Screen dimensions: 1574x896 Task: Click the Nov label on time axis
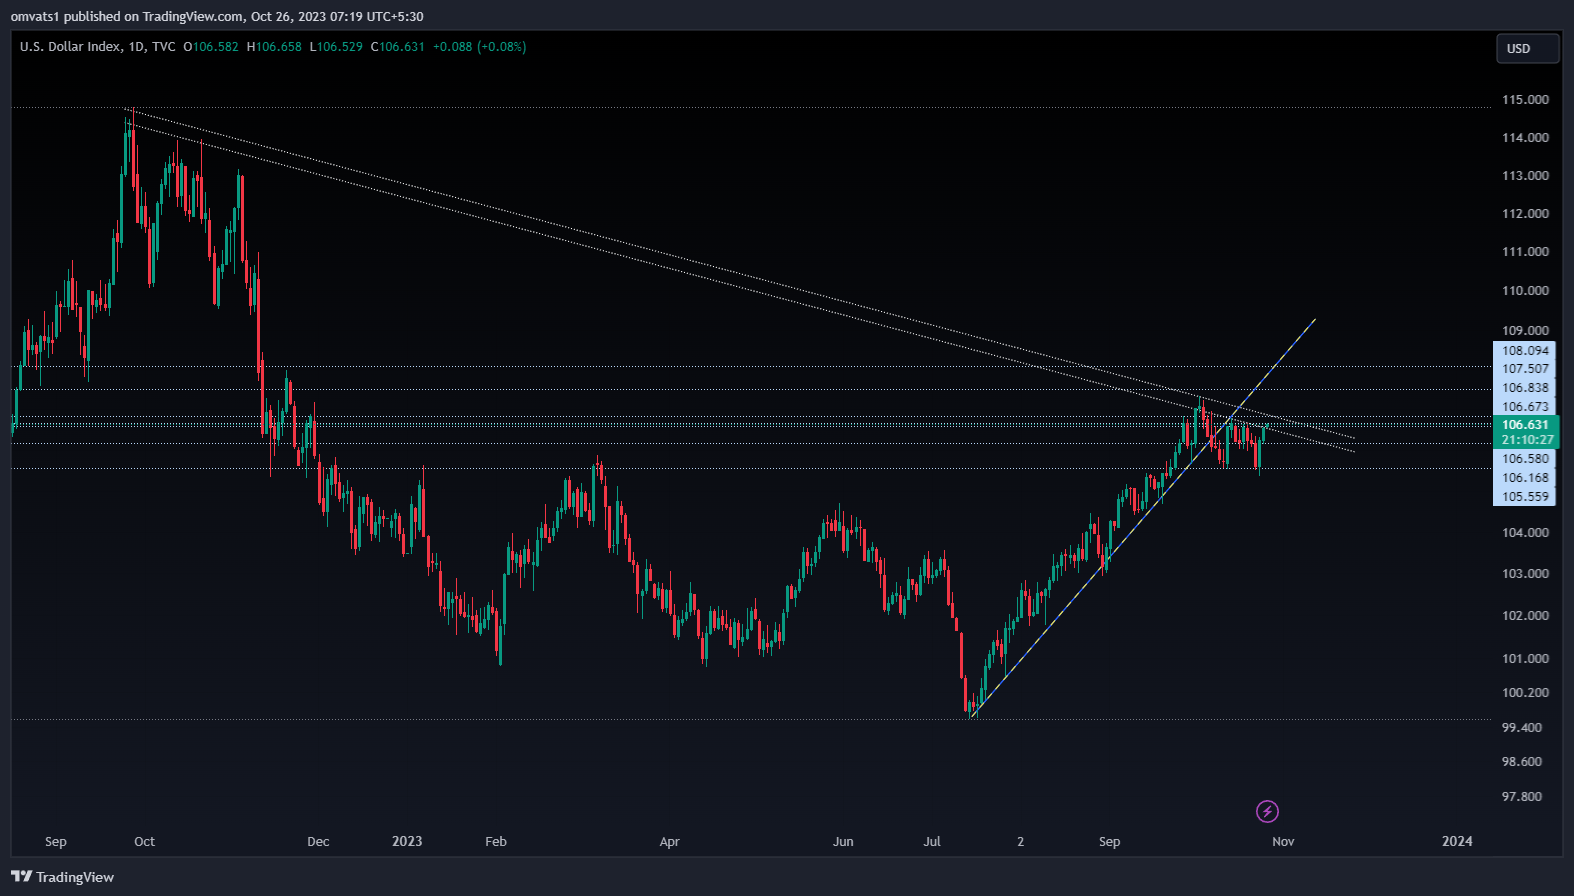point(1283,841)
